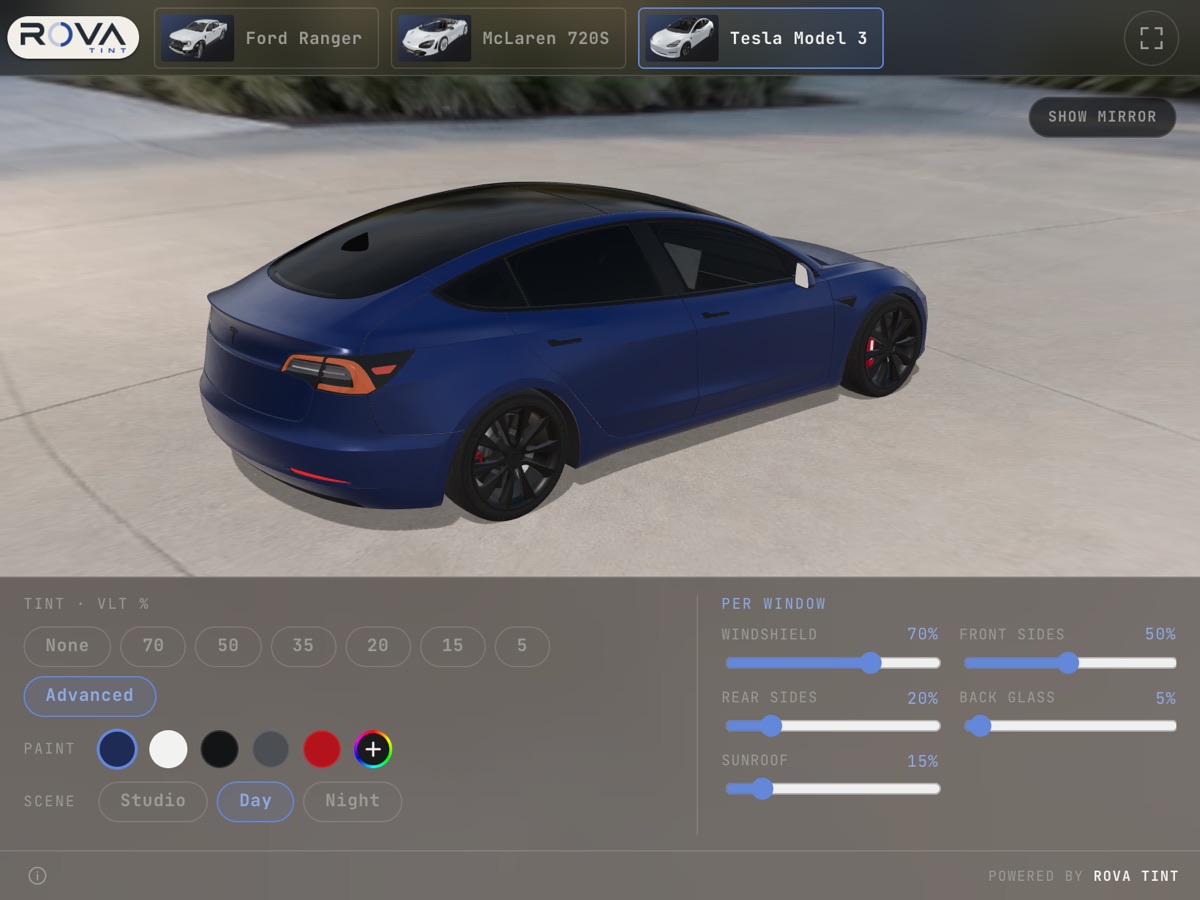
Task: Click the Rova Tint footer link
Action: (x=1136, y=876)
